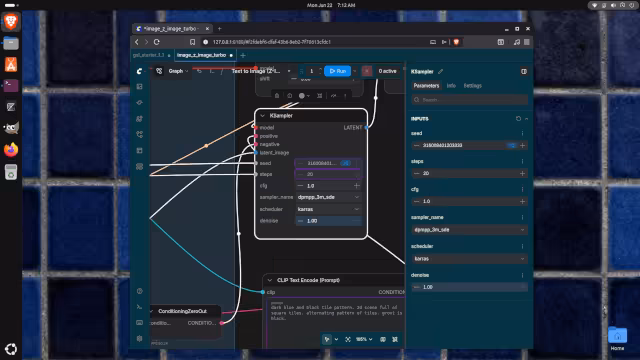Click the keyboard shortcuts icon in sidebar

pos(140,322)
